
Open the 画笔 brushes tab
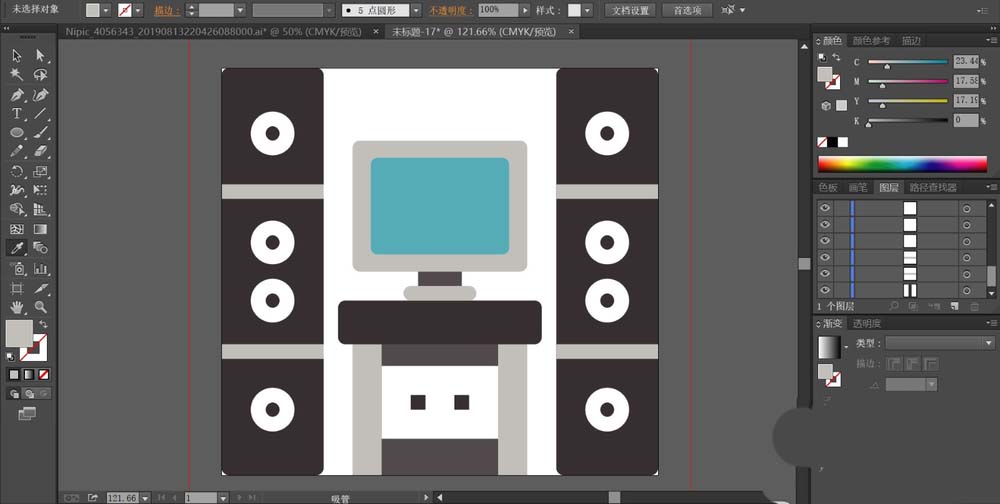pos(858,188)
